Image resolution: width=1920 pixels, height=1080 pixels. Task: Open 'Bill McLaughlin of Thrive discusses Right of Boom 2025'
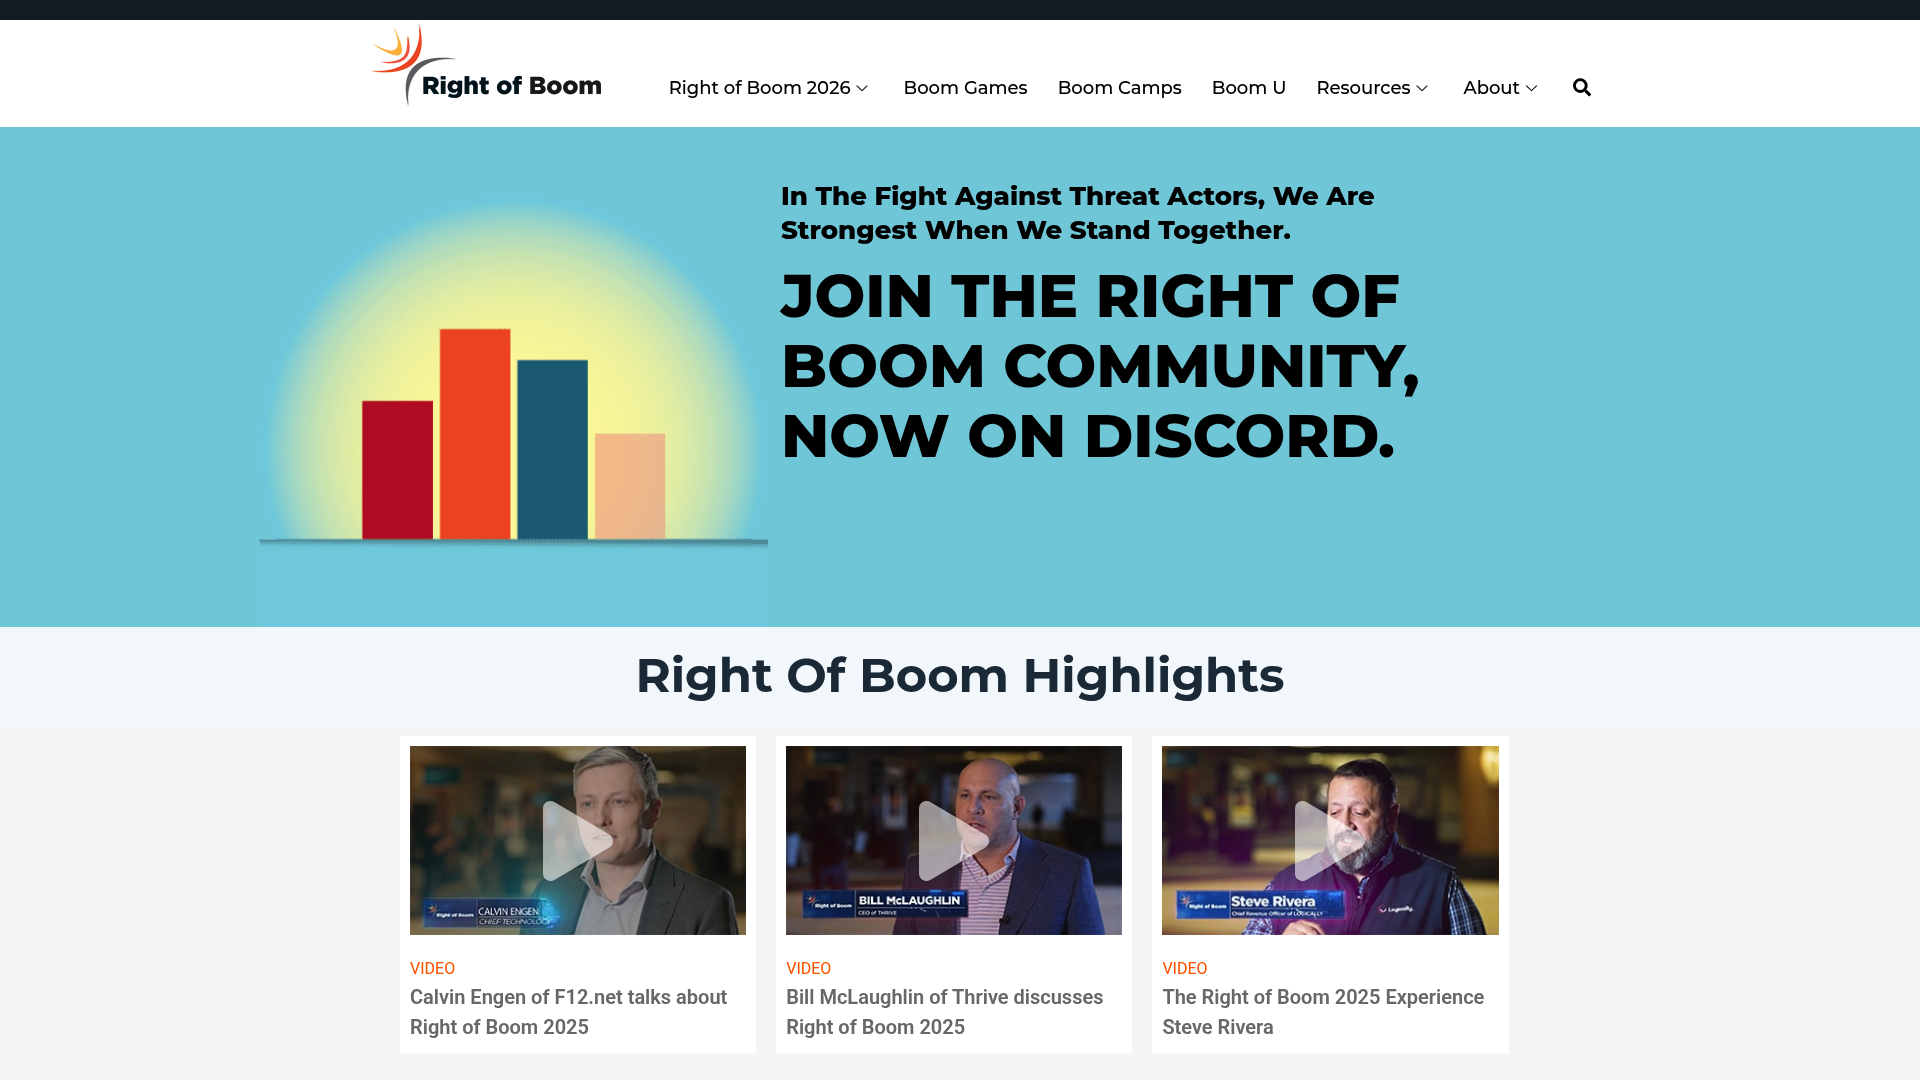(944, 1012)
